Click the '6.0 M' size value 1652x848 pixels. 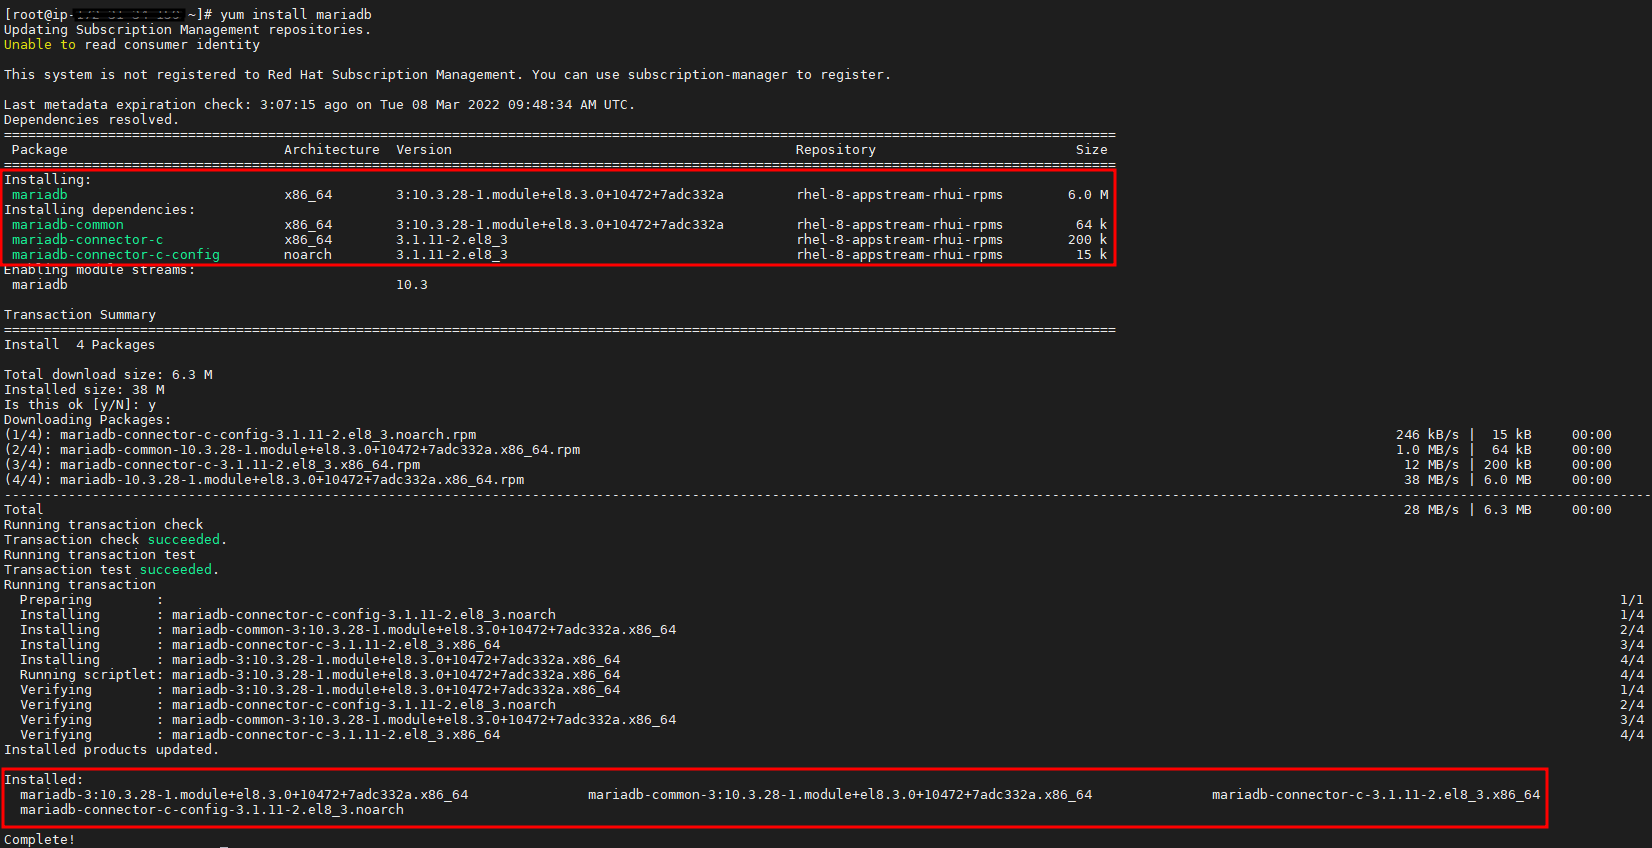pyautogui.click(x=1088, y=194)
